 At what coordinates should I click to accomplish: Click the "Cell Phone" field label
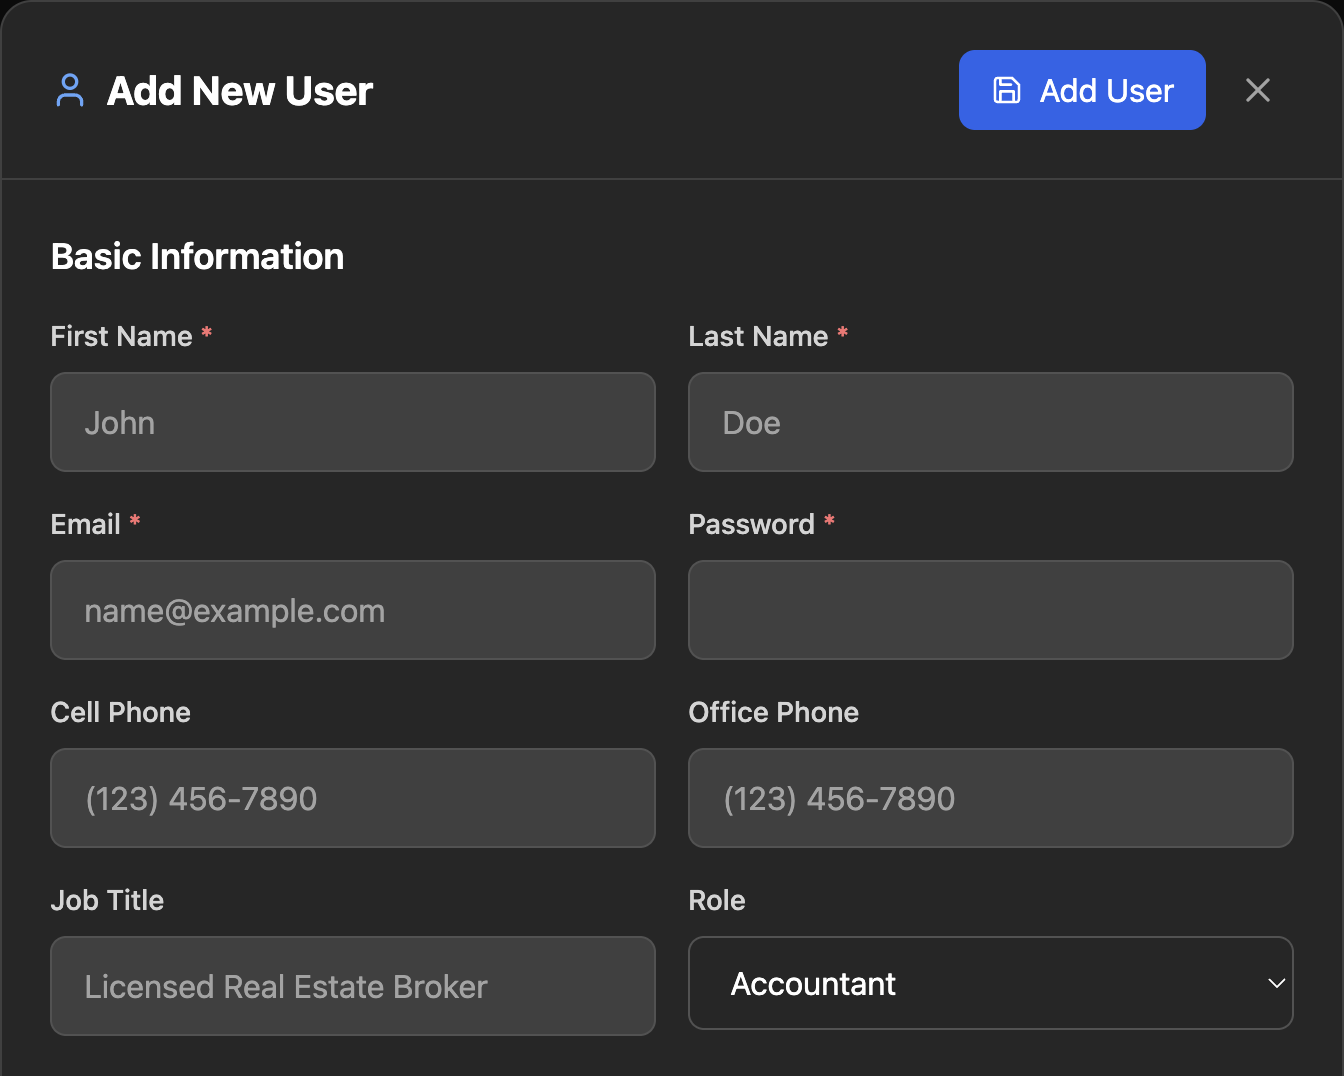pyautogui.click(x=121, y=712)
